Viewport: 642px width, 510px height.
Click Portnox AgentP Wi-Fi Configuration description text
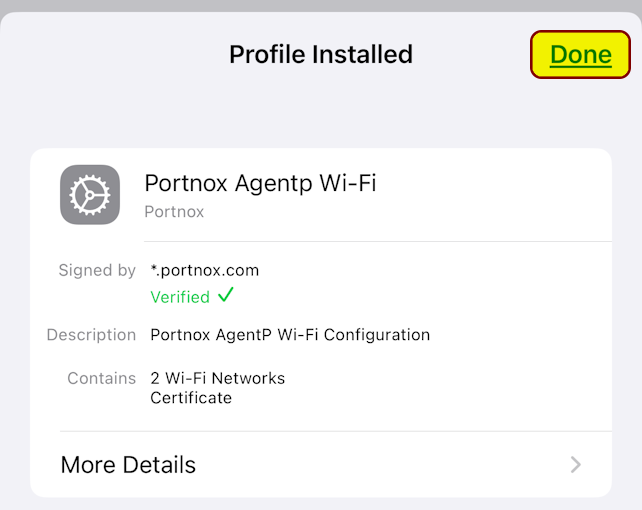pyautogui.click(x=290, y=335)
